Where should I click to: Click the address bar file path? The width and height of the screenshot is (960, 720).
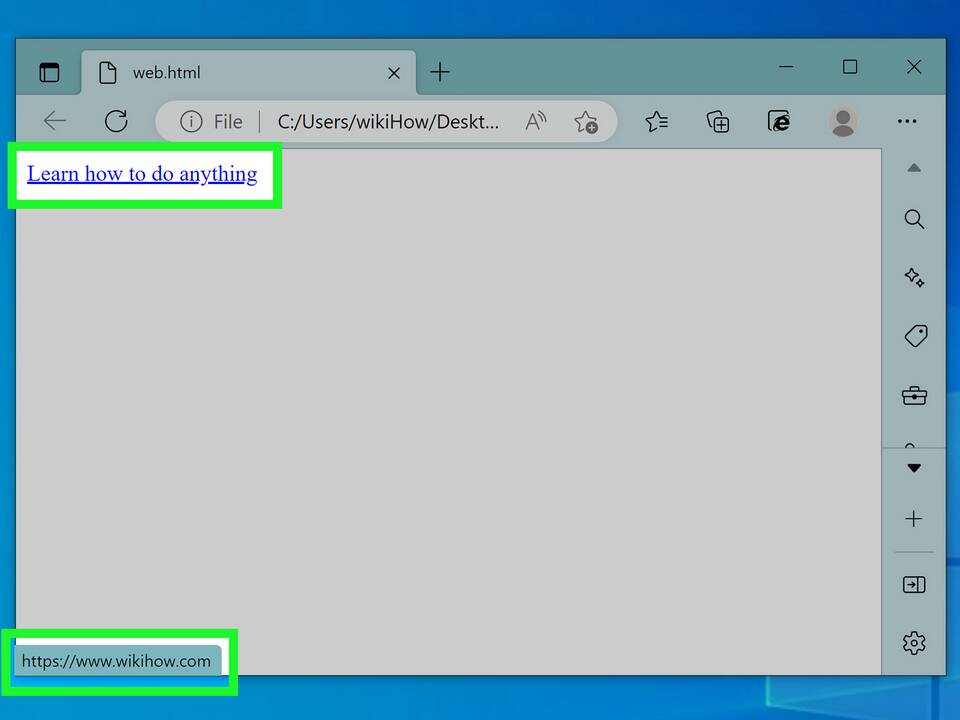pos(388,121)
